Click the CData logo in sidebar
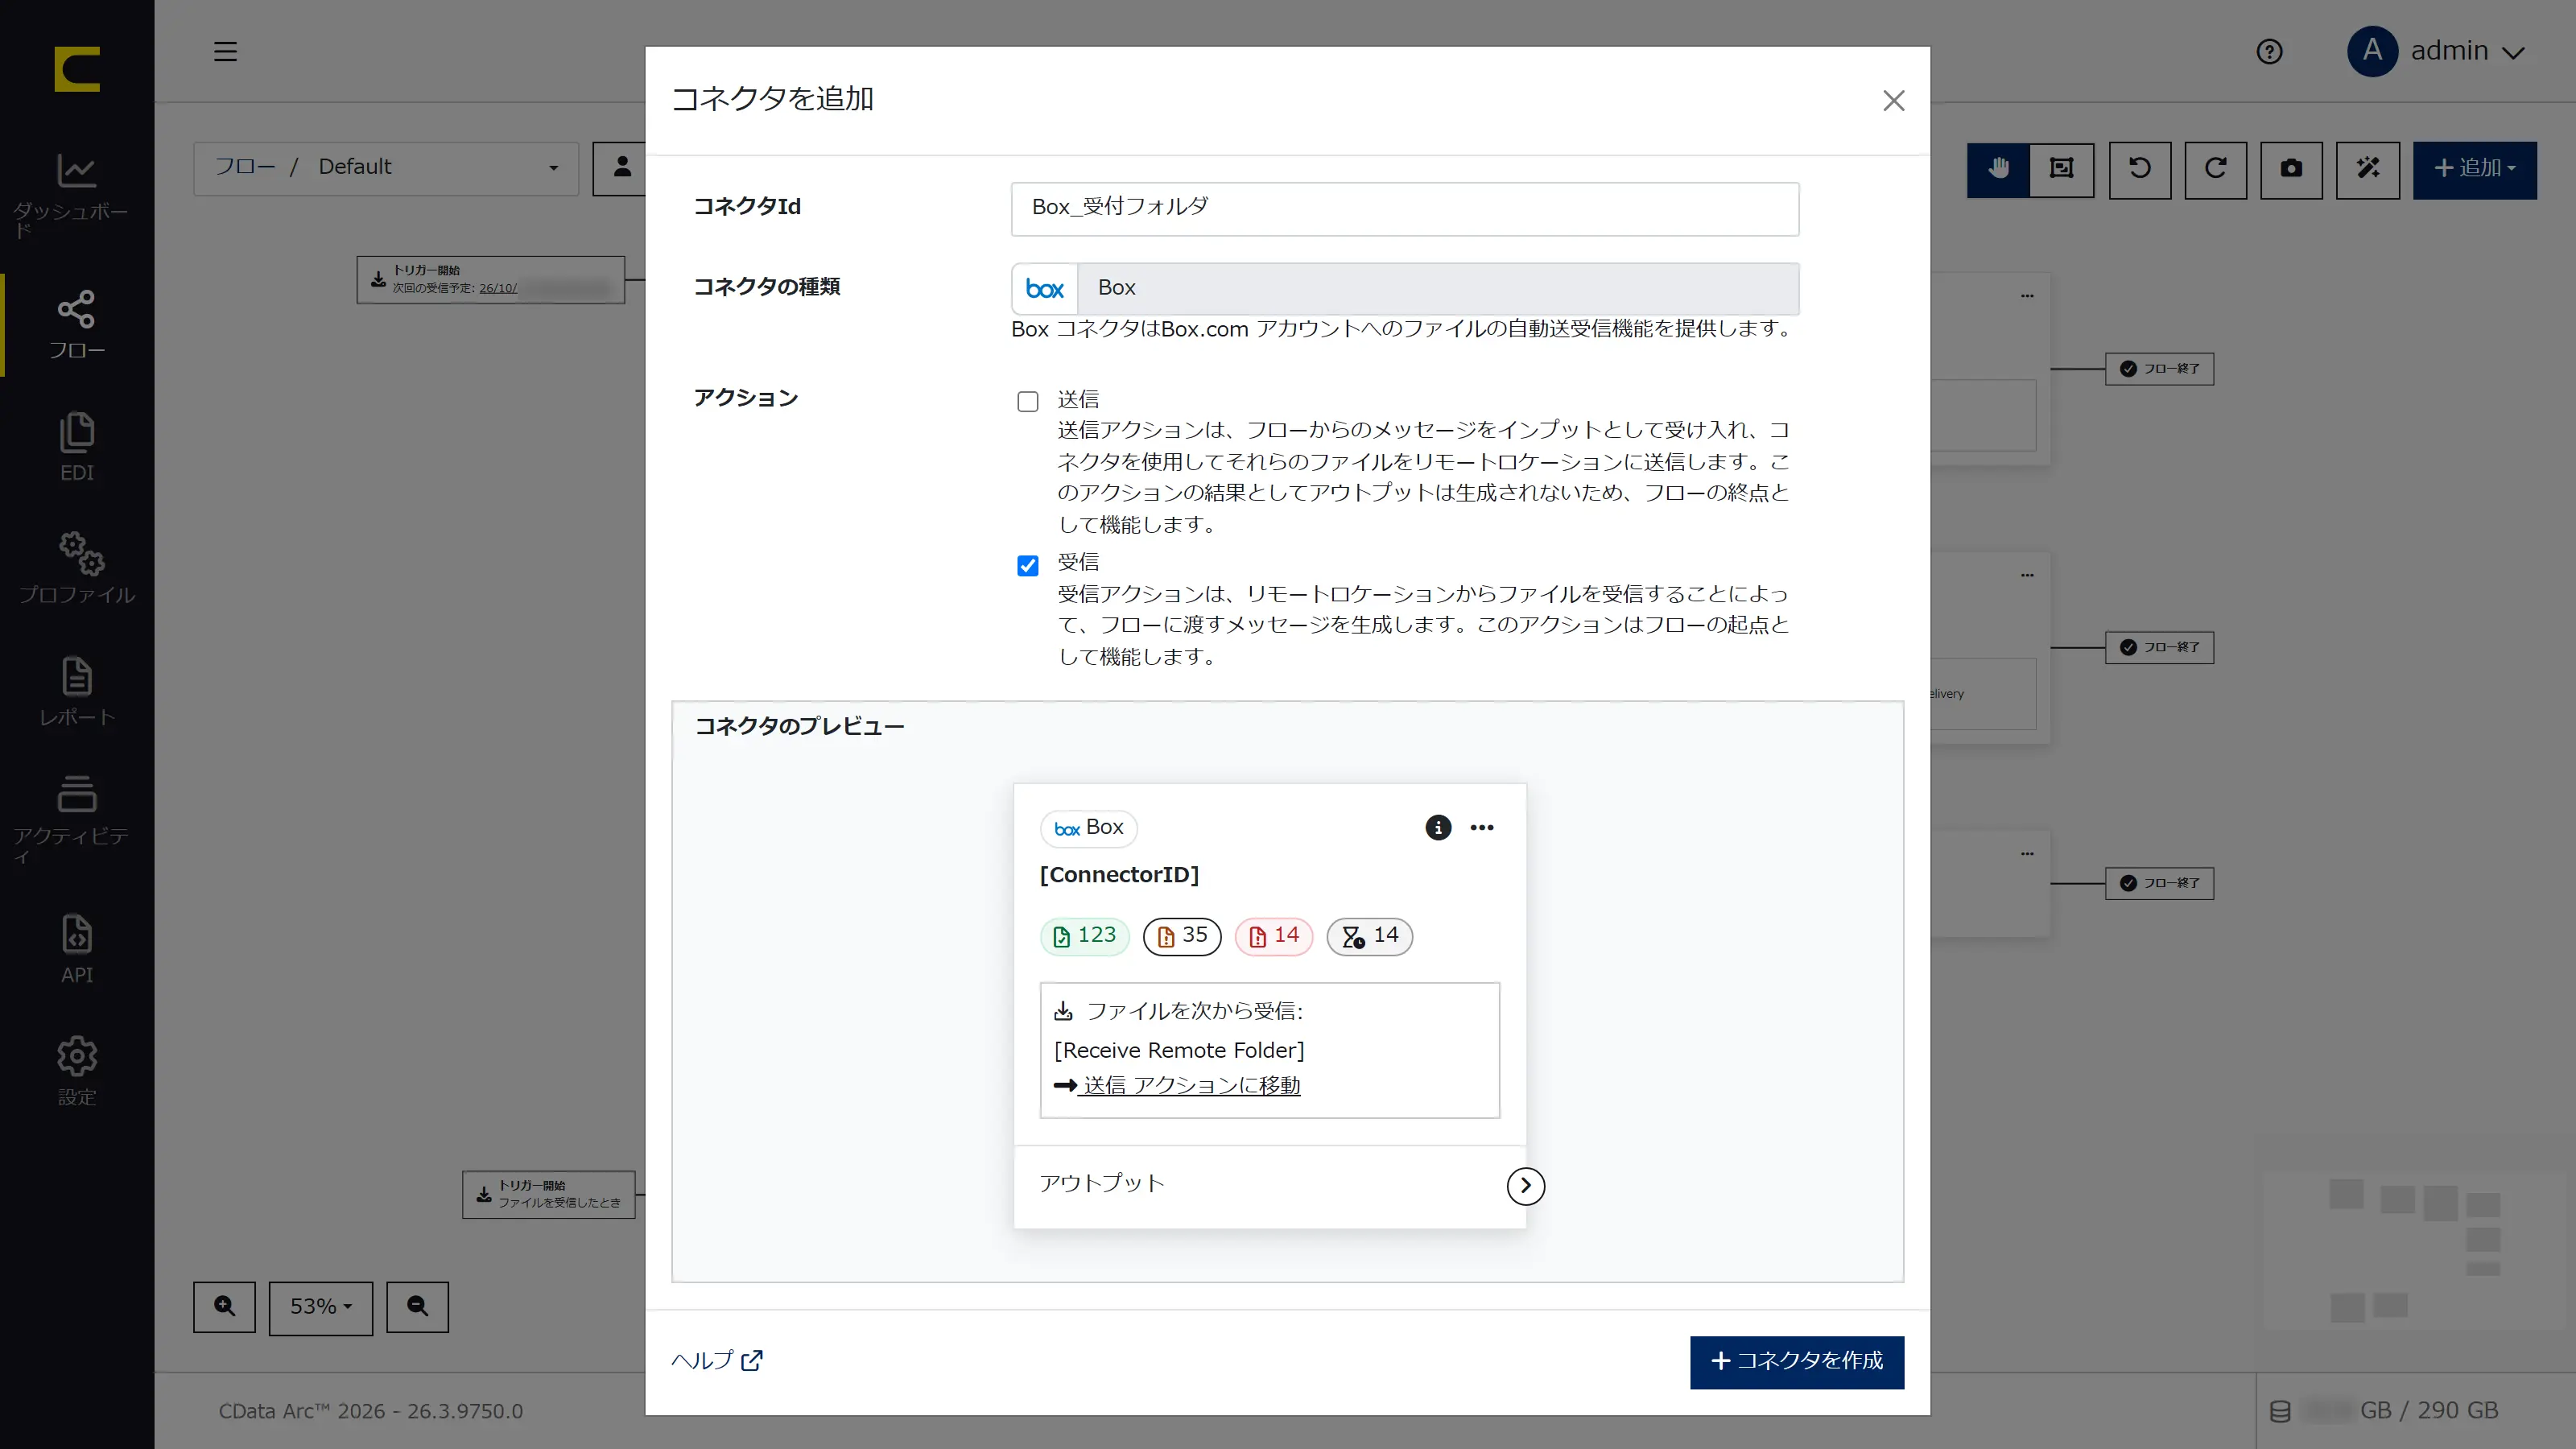The image size is (2576, 1449). 77,69
